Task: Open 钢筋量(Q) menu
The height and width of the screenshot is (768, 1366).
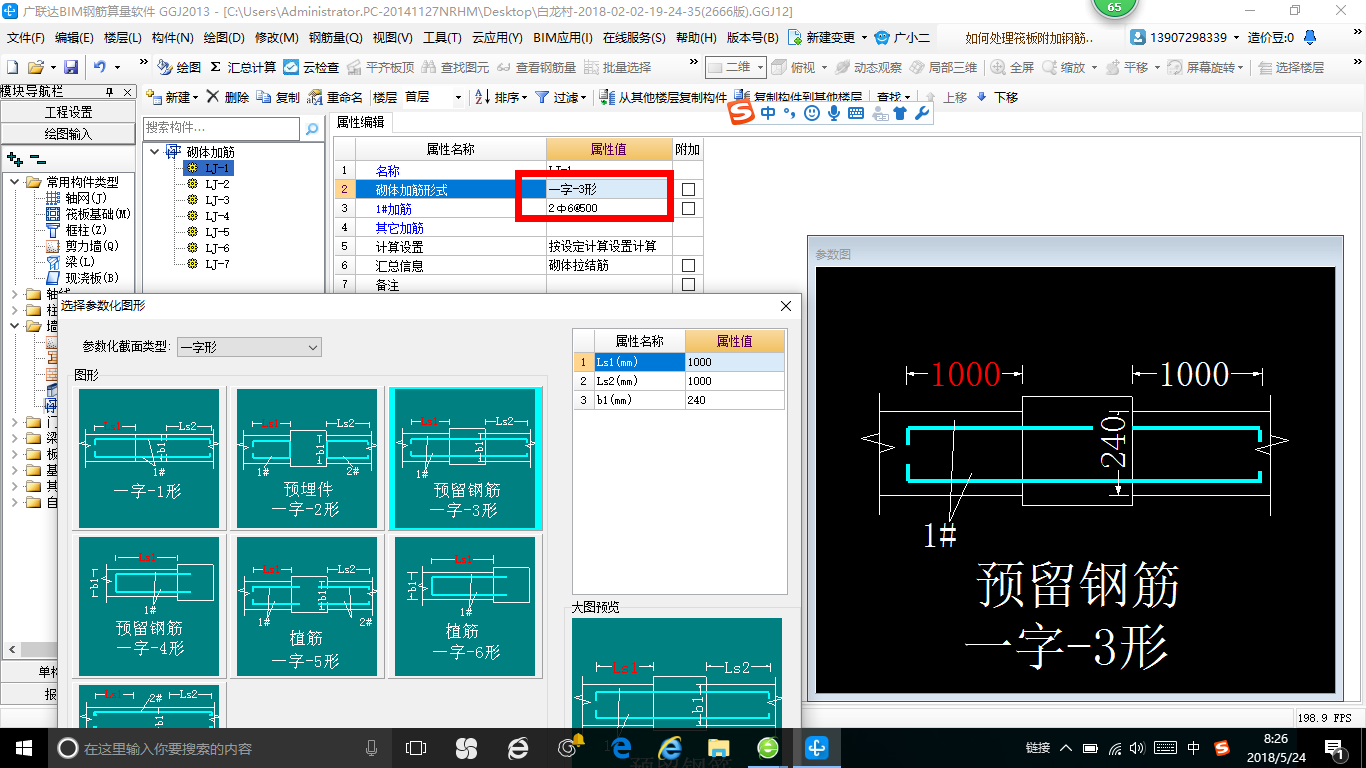Action: [x=335, y=38]
